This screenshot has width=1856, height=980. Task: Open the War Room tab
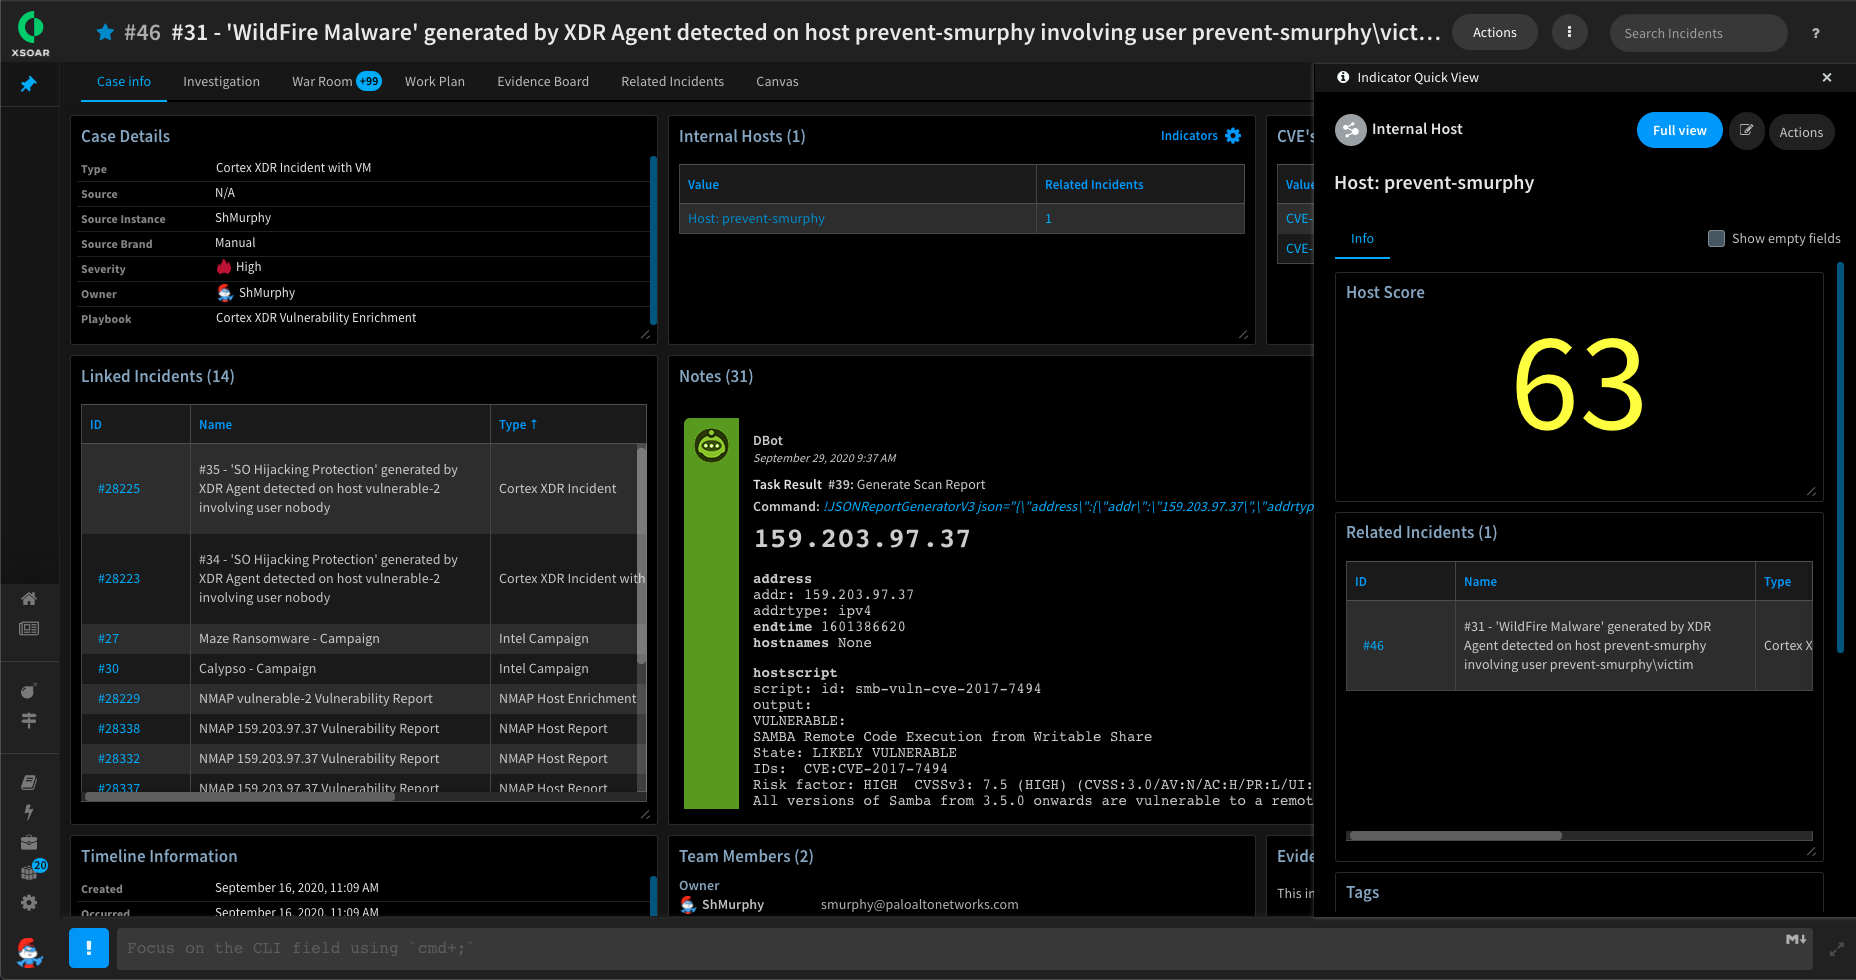click(336, 82)
